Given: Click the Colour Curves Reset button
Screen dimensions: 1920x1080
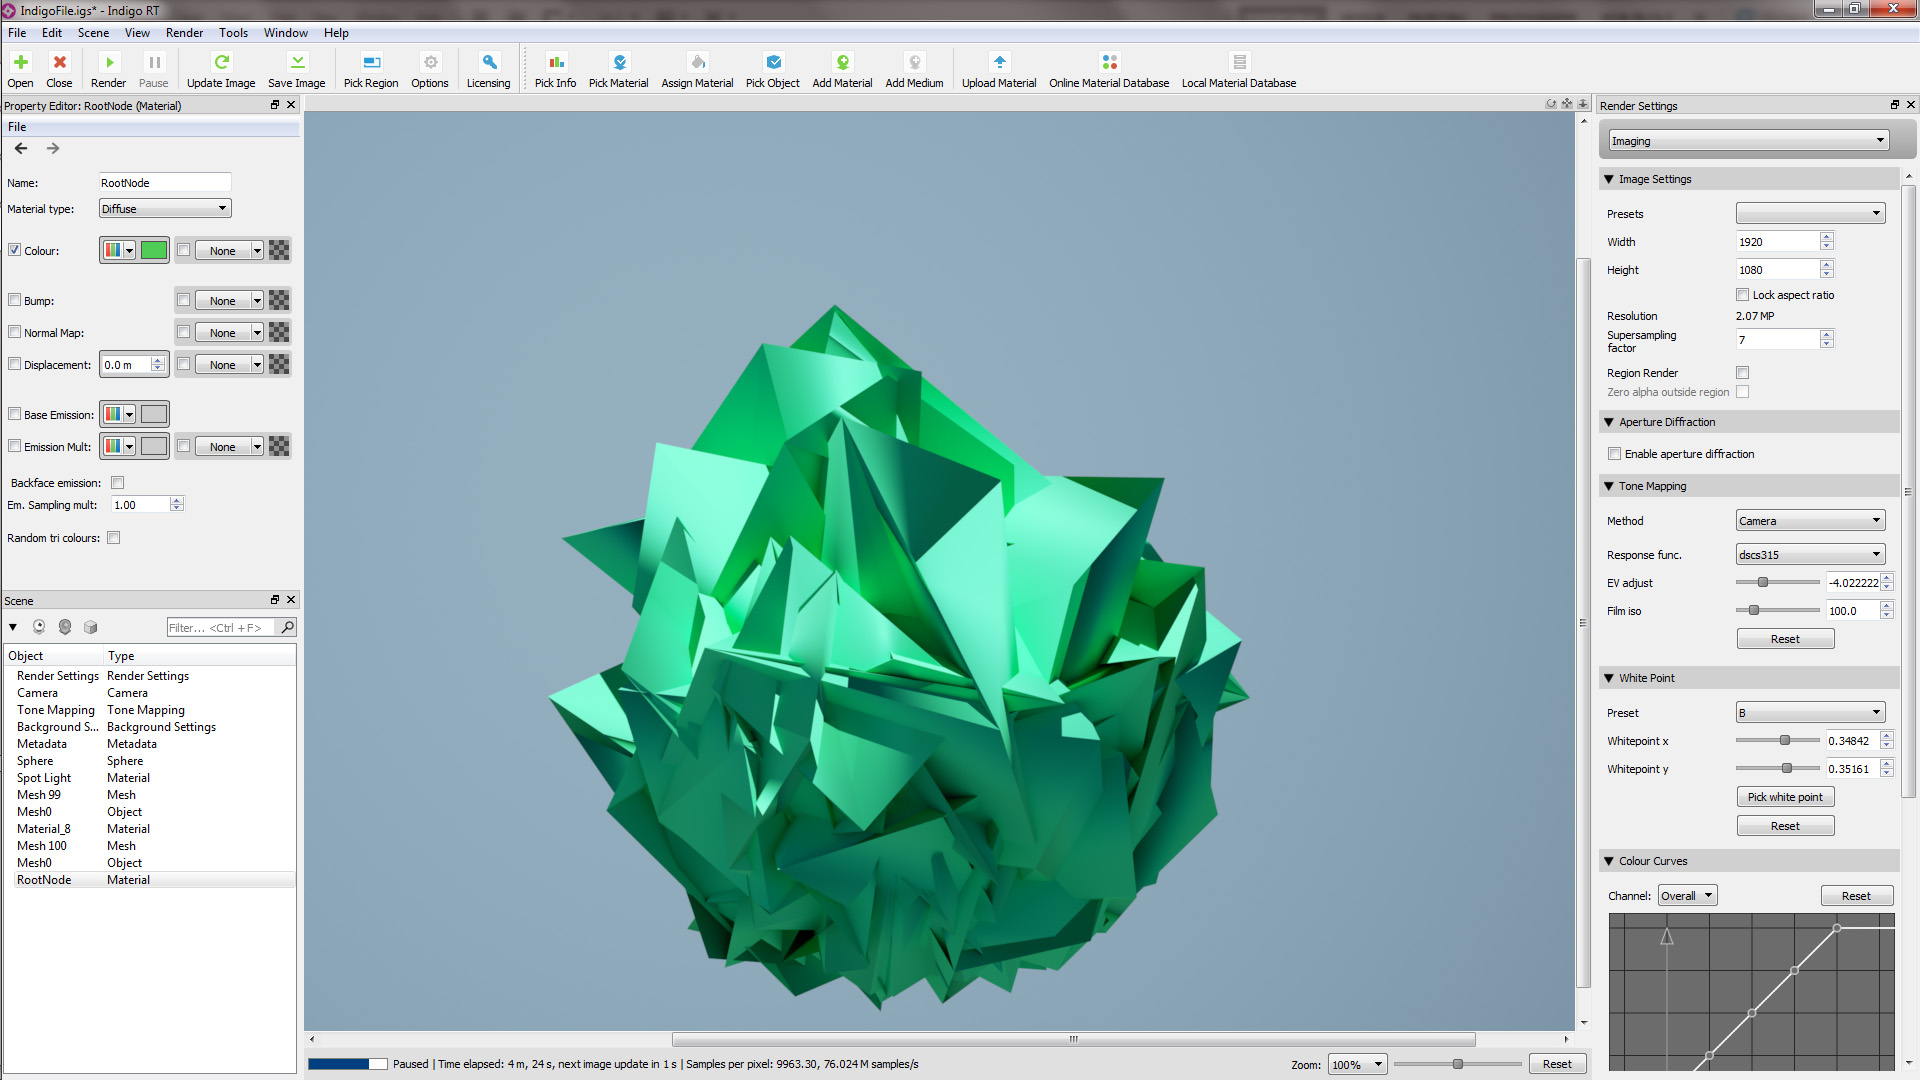Looking at the screenshot, I should (x=1856, y=896).
